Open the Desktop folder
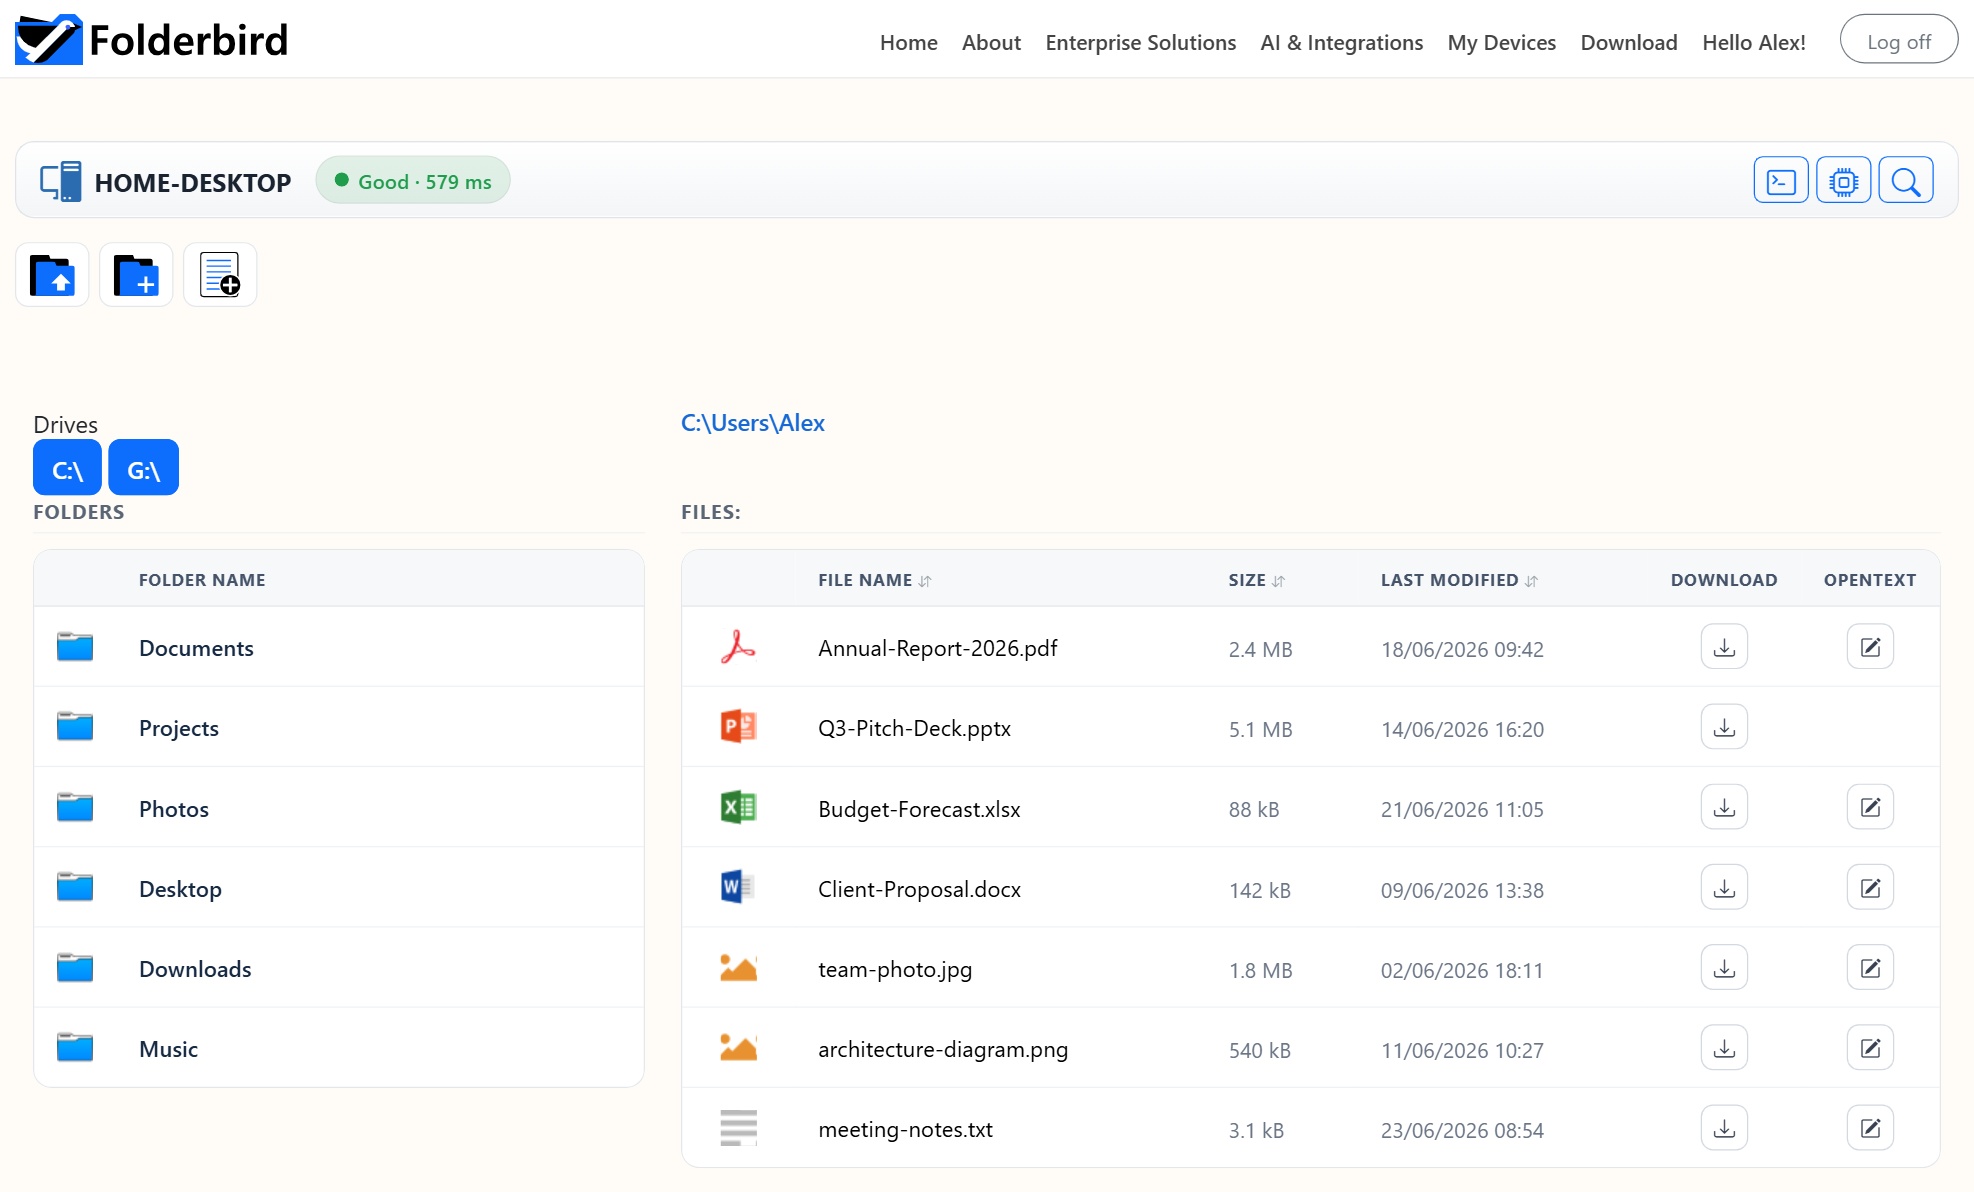 click(180, 889)
